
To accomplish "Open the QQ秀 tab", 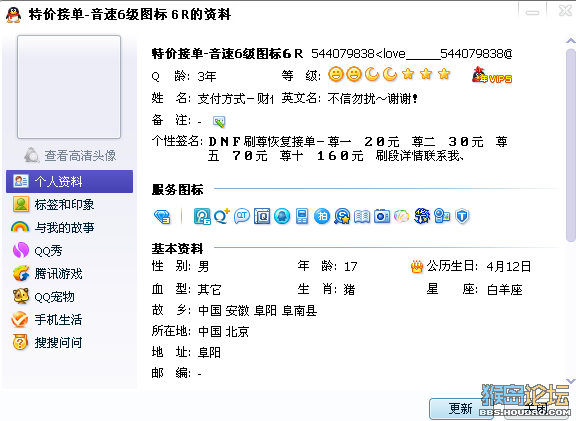I will click(x=69, y=251).
